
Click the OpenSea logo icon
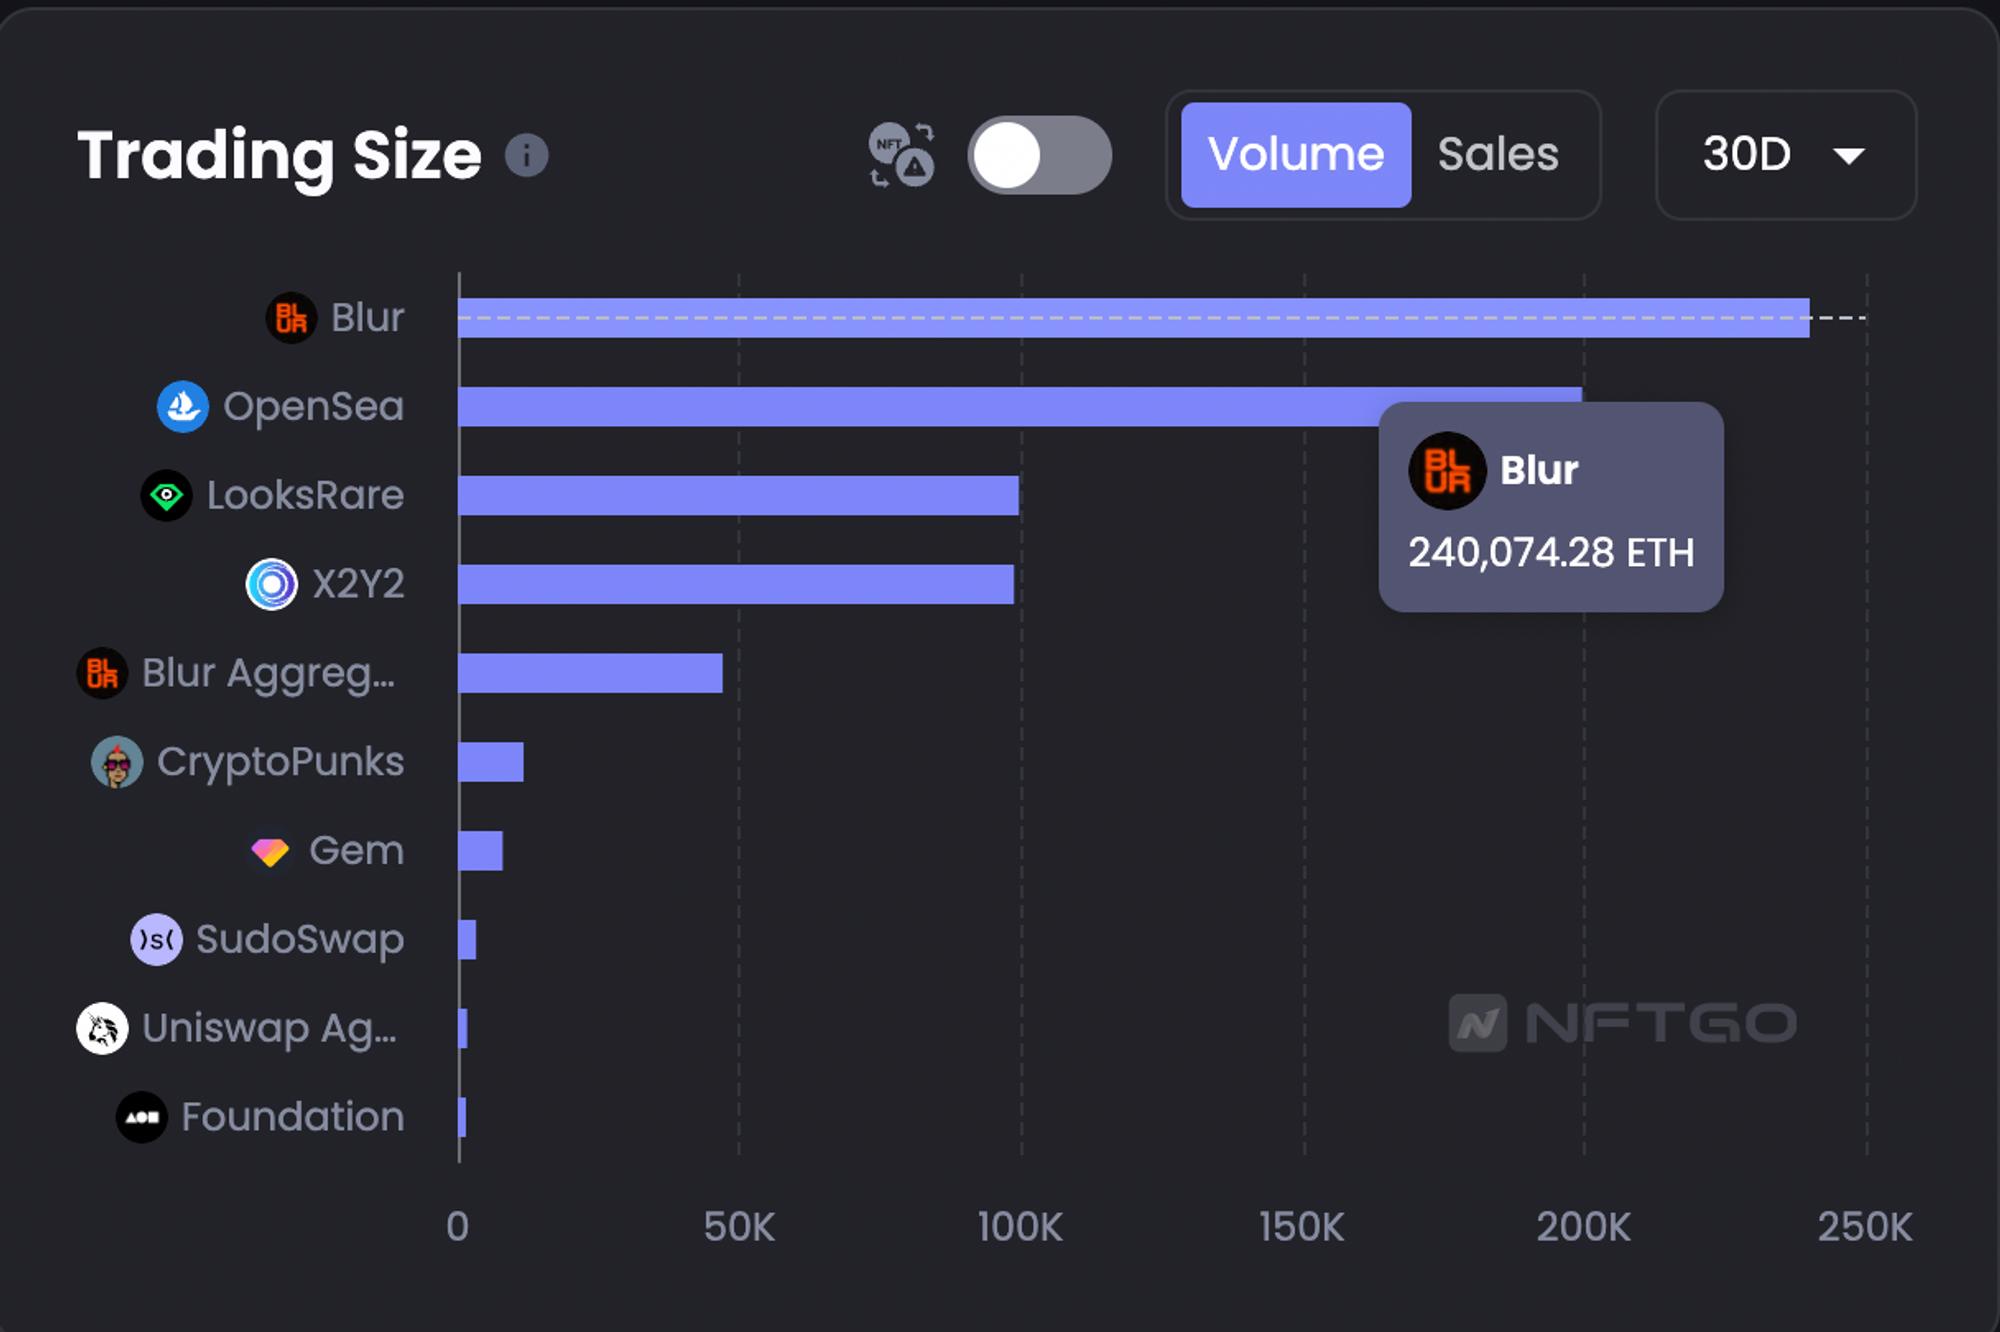(183, 407)
